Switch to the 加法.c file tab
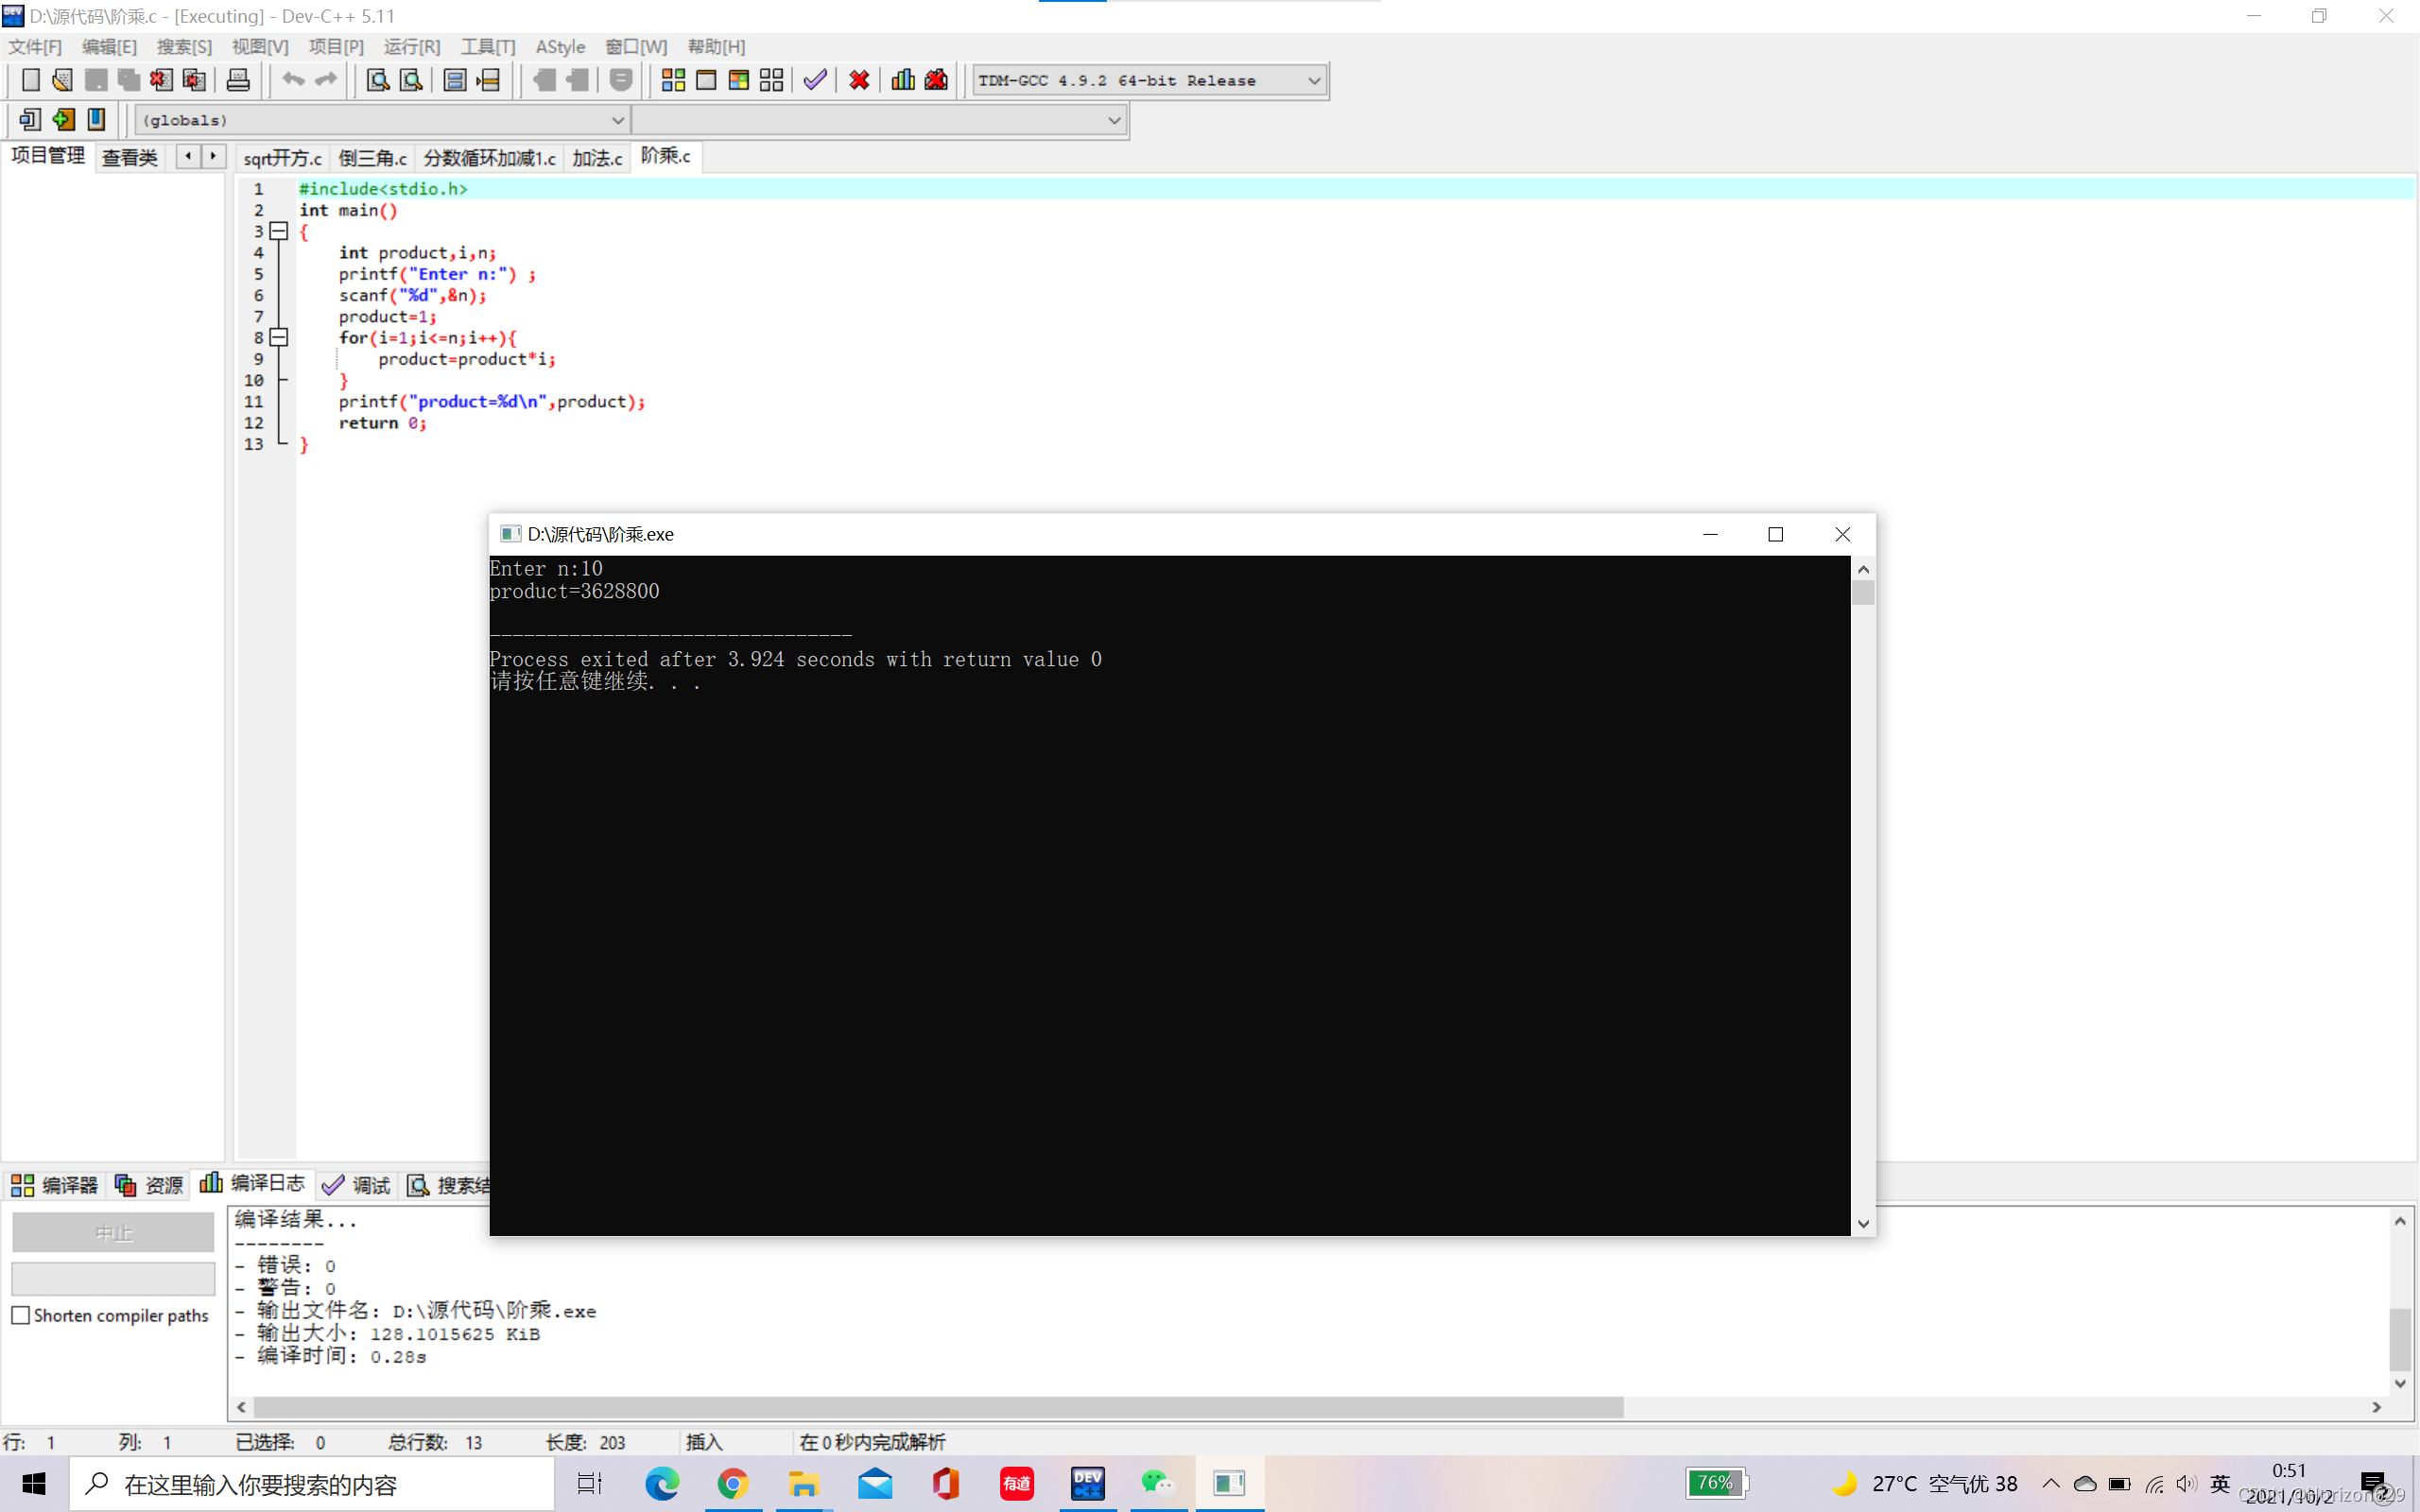2420x1512 pixels. click(x=597, y=158)
